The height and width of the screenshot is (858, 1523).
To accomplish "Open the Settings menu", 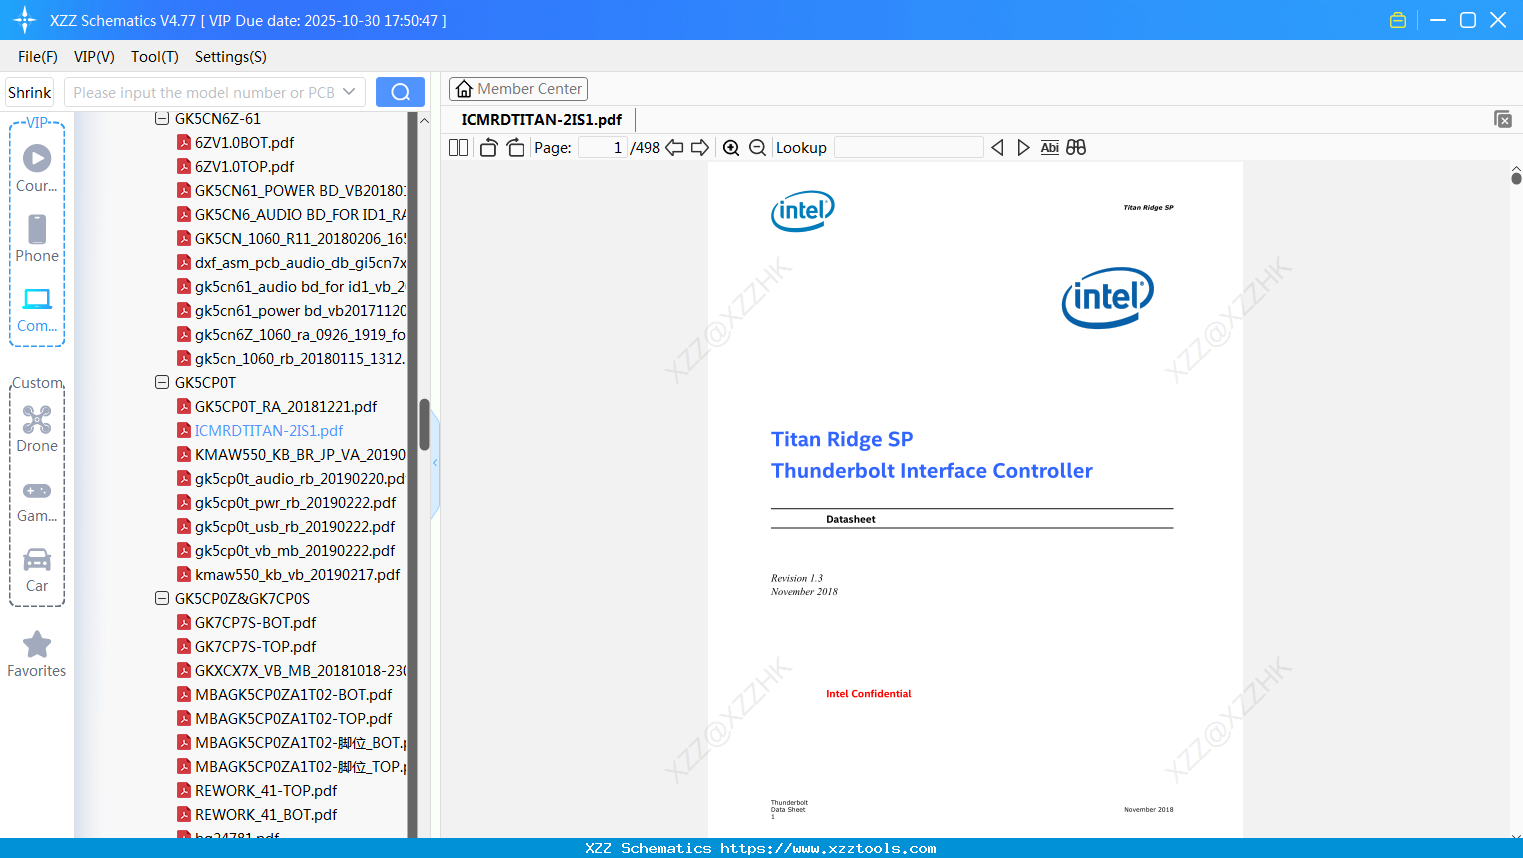I will point(231,57).
